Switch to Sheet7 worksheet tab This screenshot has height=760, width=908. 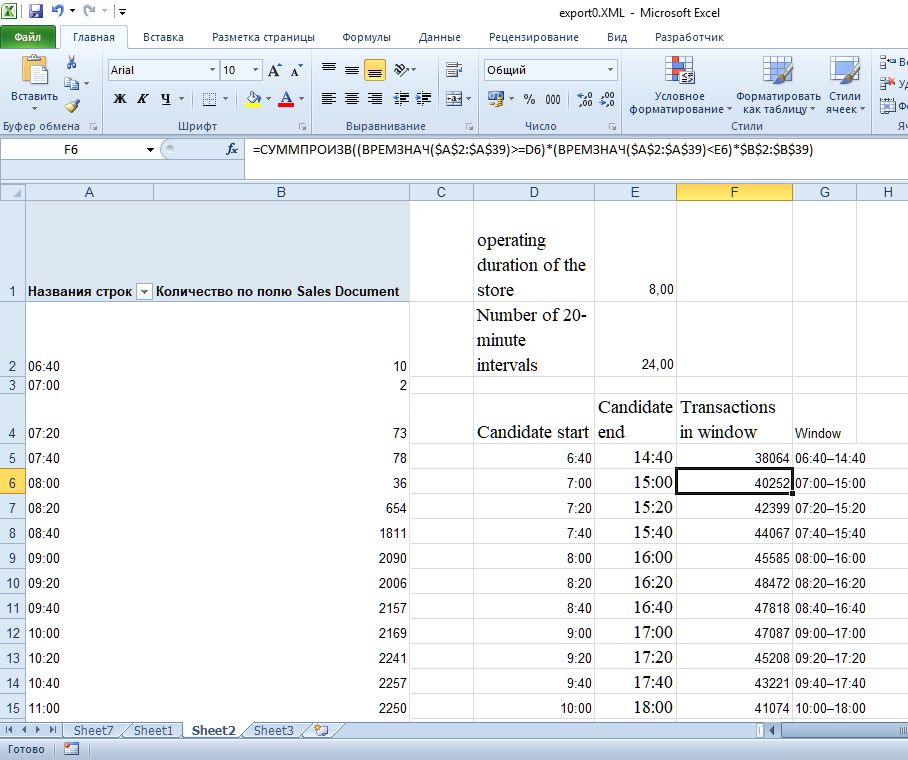pos(93,730)
